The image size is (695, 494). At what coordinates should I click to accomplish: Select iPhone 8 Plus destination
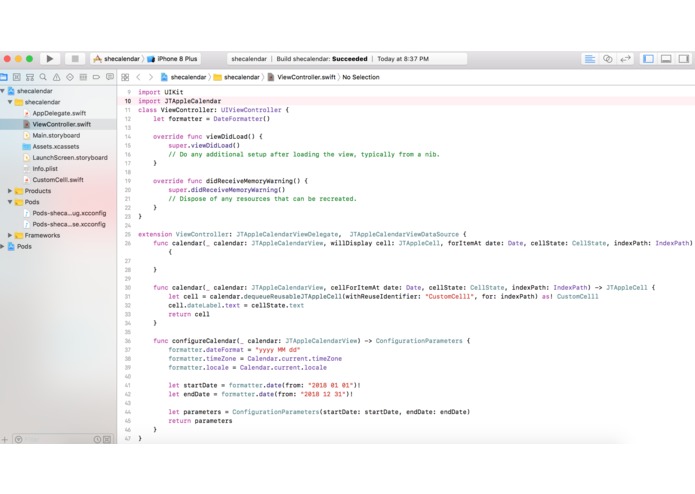coord(173,58)
